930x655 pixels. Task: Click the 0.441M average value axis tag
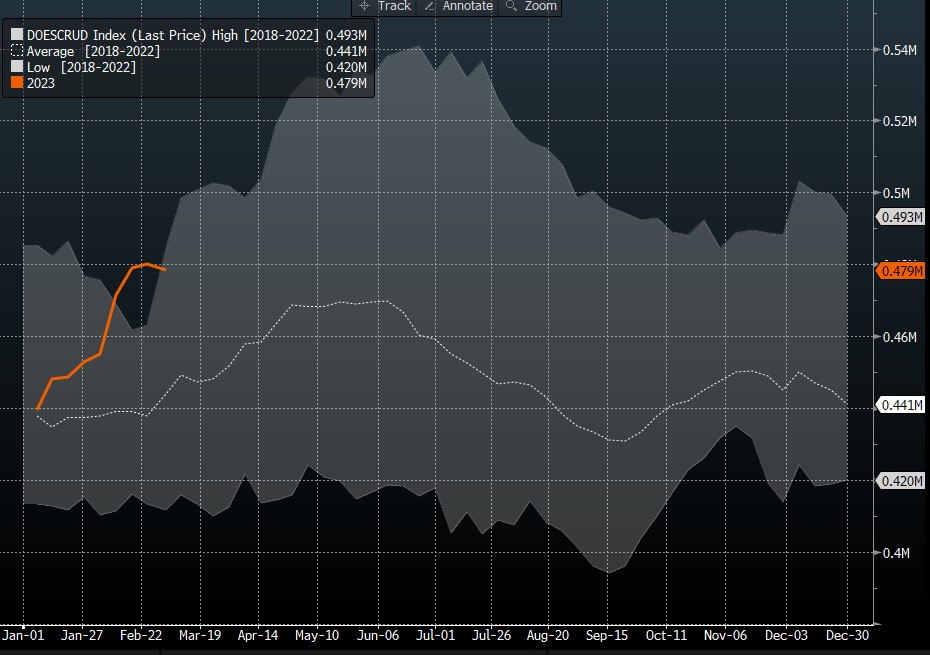pyautogui.click(x=902, y=405)
